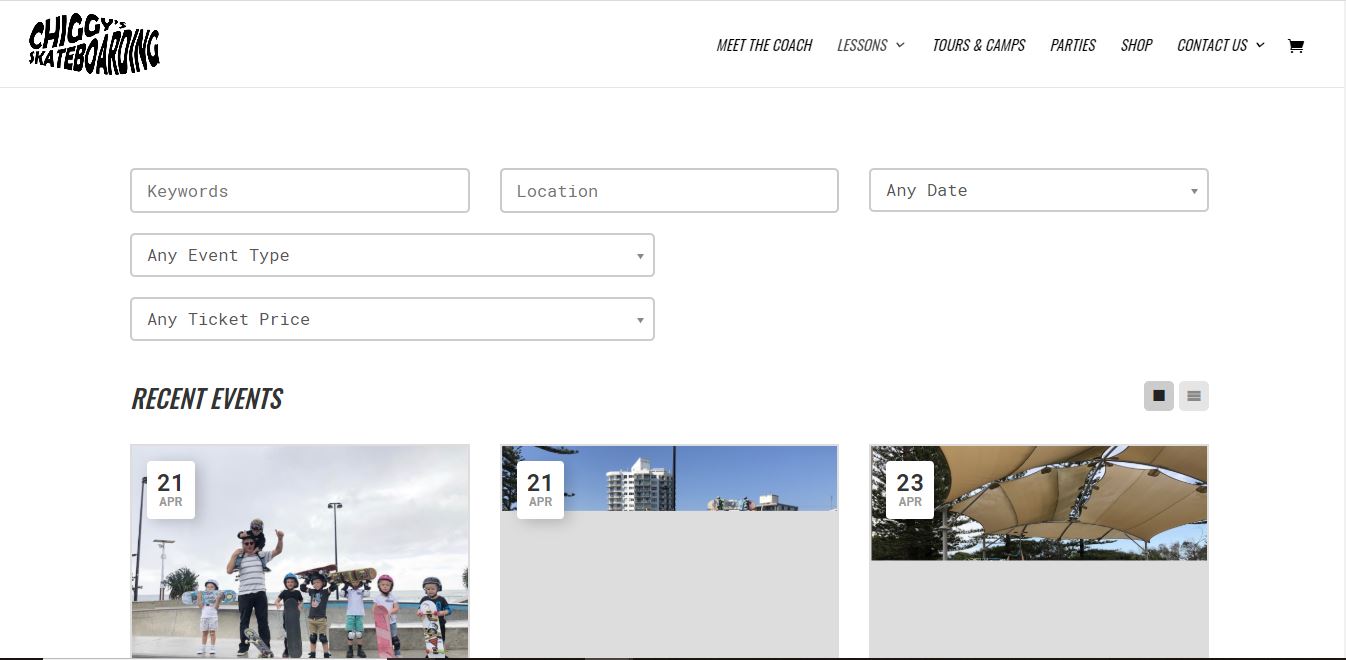Open the Any Date dropdown
The width and height of the screenshot is (1346, 660).
tap(1038, 190)
